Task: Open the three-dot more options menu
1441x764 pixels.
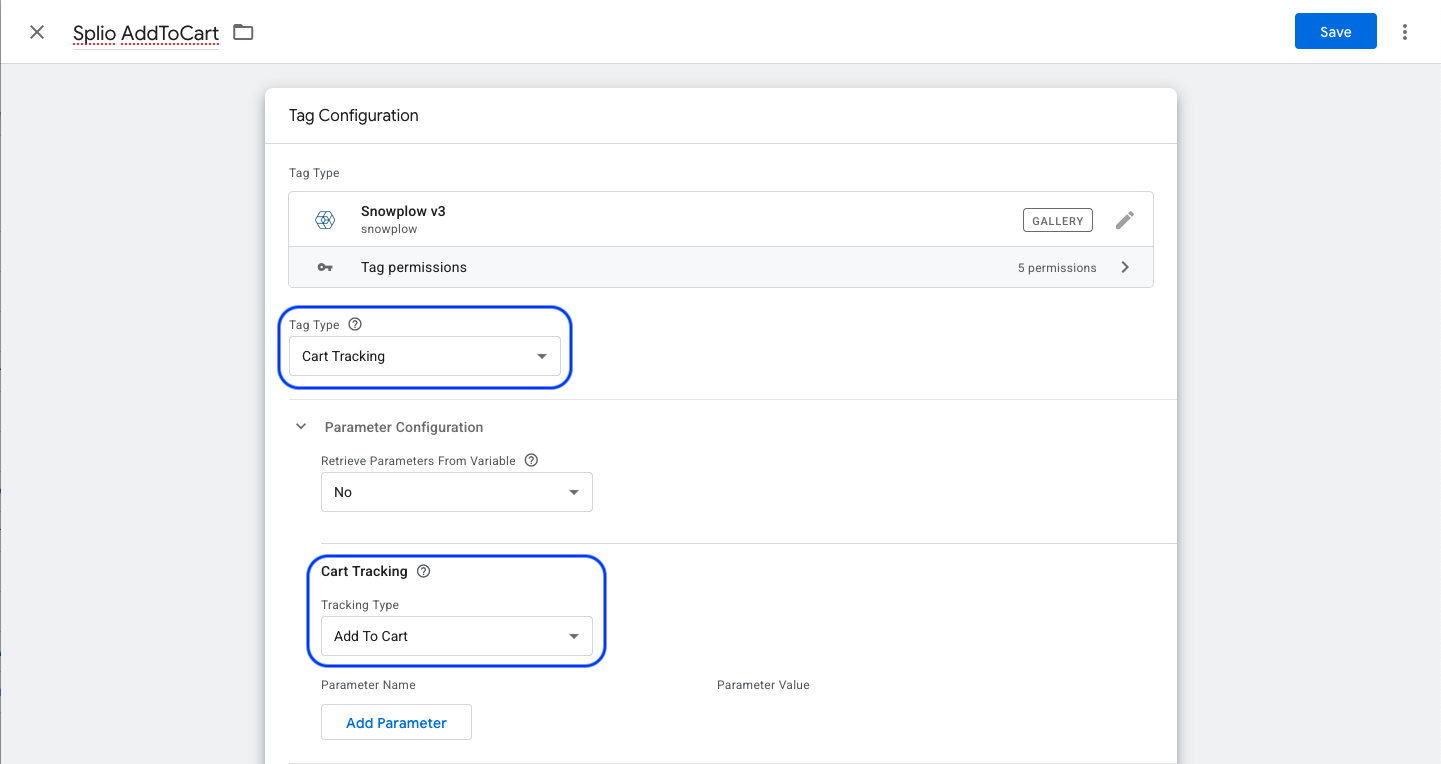Action: pos(1405,32)
